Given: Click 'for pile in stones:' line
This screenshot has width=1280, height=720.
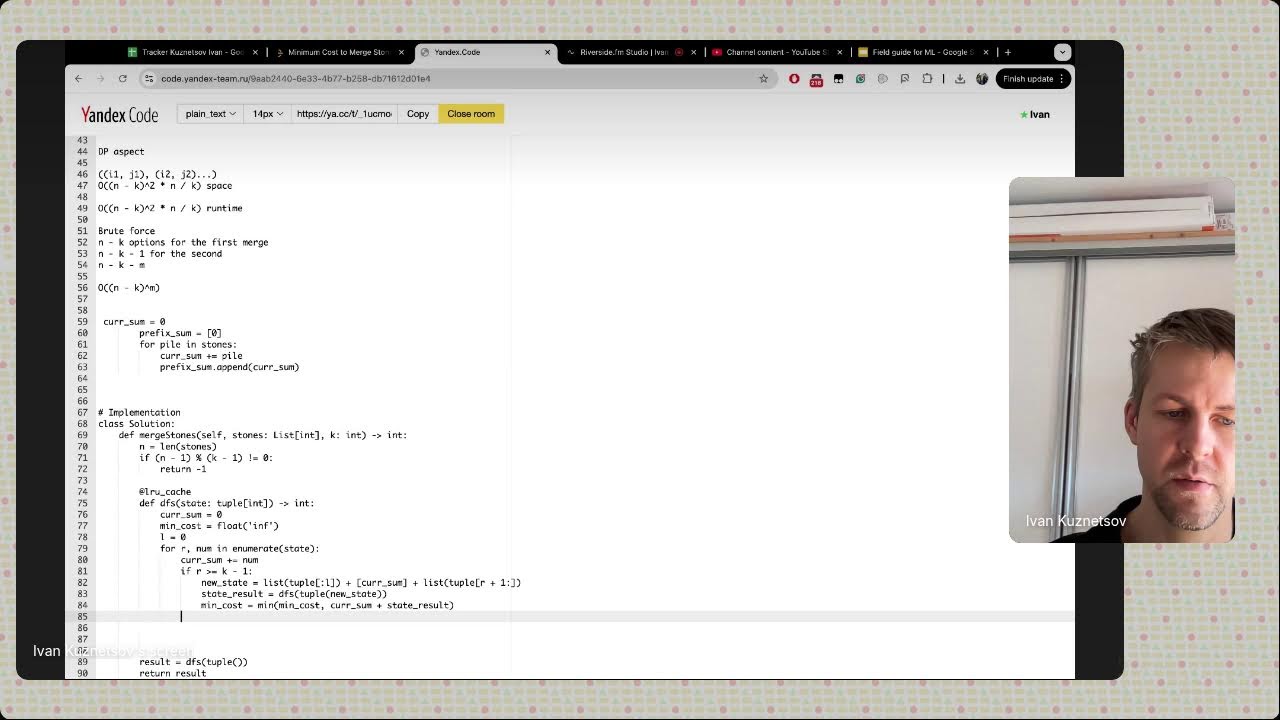Looking at the screenshot, I should (188, 344).
